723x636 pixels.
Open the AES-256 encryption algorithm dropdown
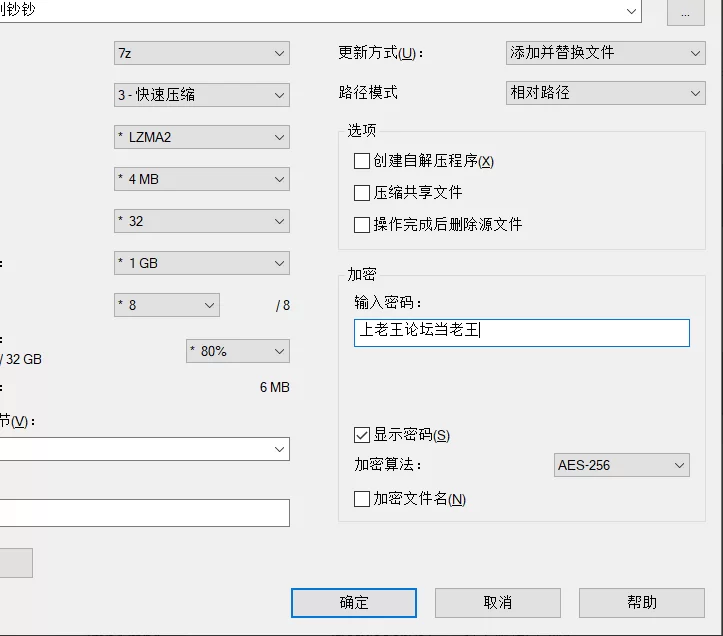click(x=622, y=465)
